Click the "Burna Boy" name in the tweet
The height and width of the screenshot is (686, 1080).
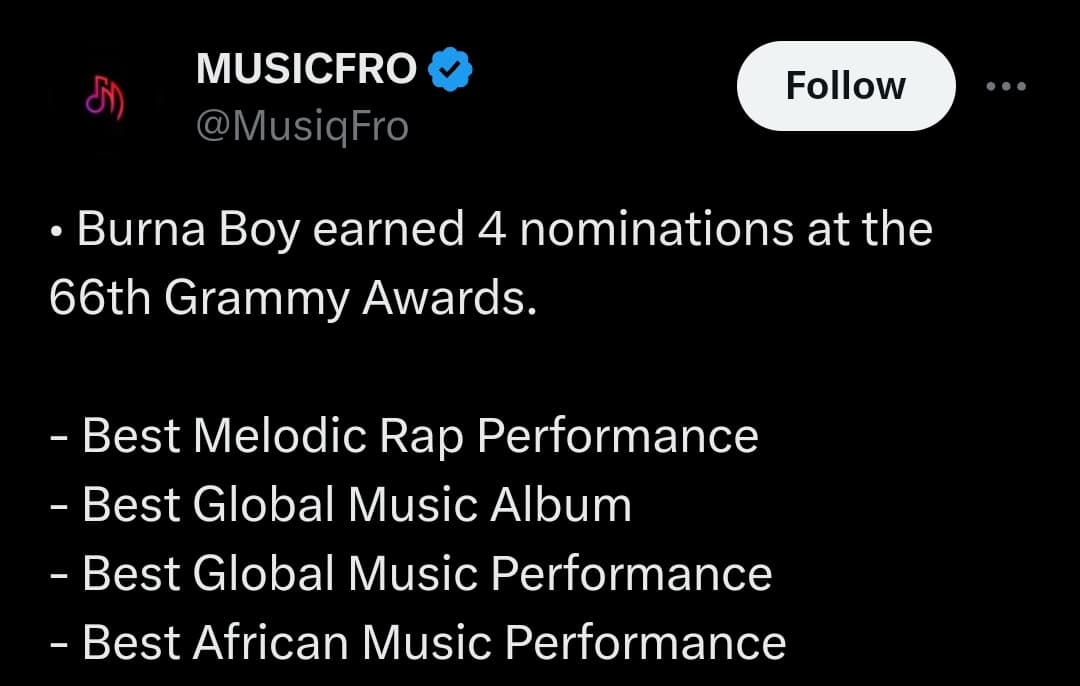[x=188, y=230]
